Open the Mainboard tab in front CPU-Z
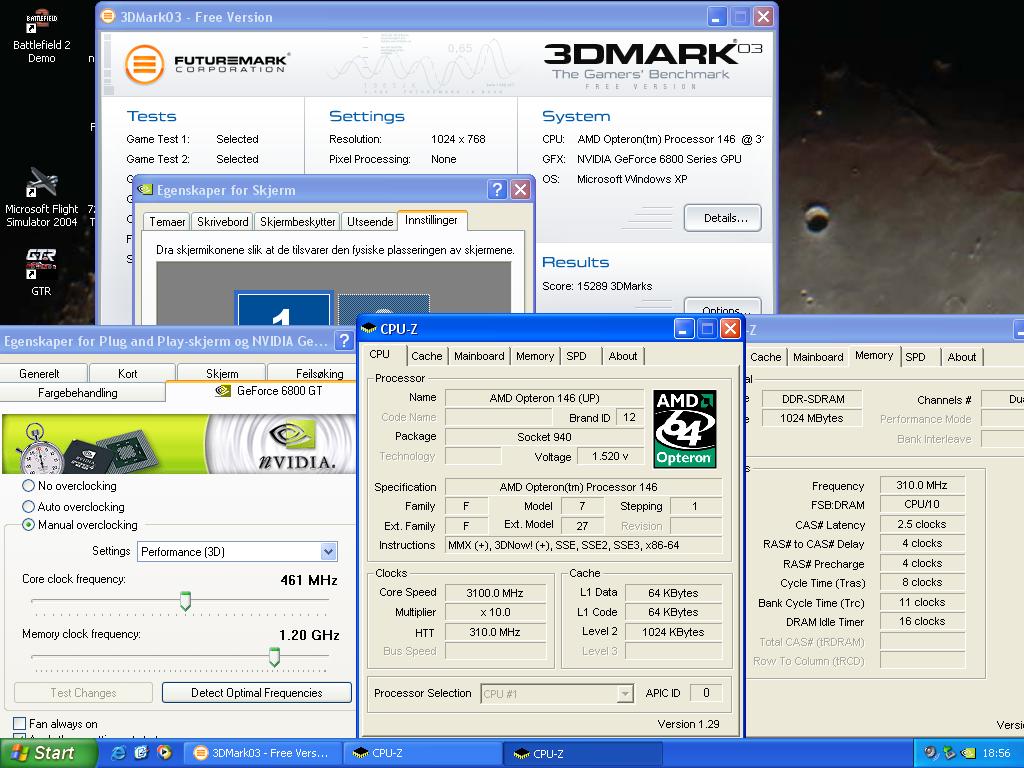The width and height of the screenshot is (1024, 768). pos(479,356)
